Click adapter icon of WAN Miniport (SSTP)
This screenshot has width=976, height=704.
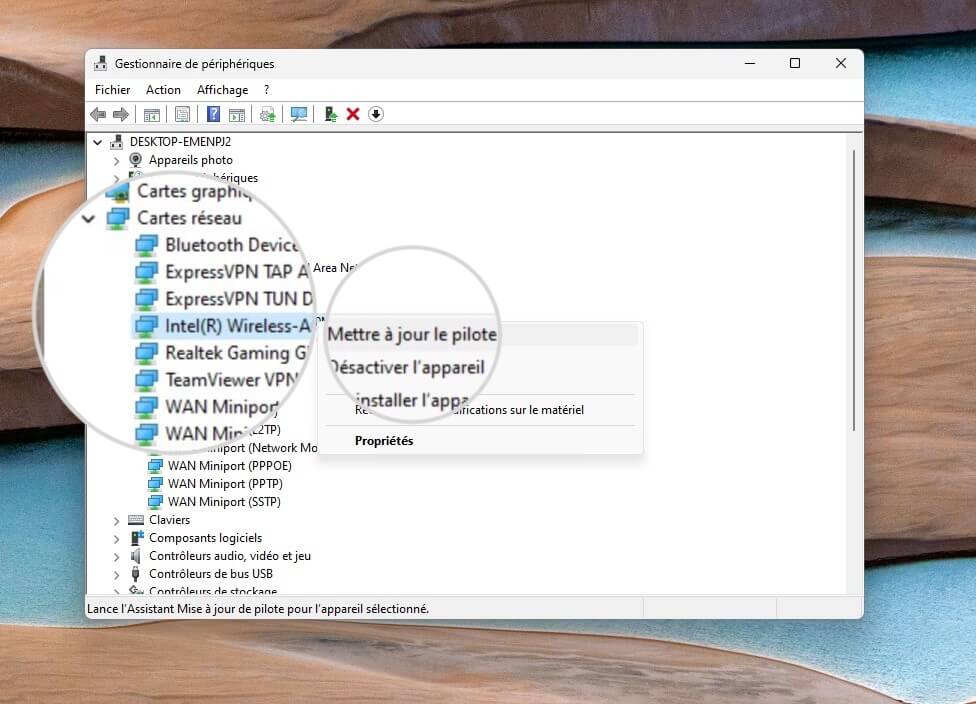tap(155, 502)
